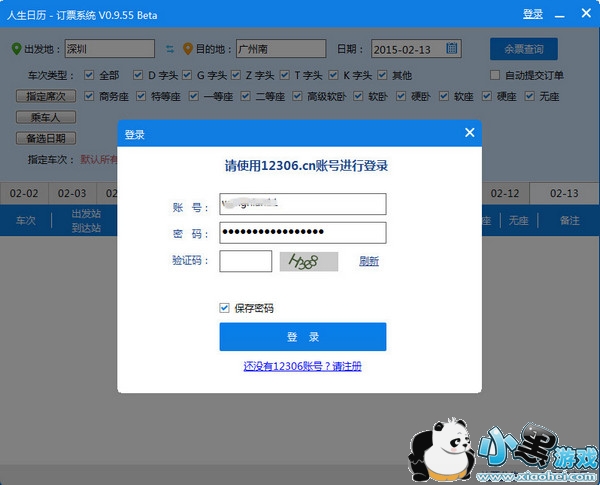Open the 乘车人 passenger button
Viewport: 600px width, 485px height.
[46, 117]
